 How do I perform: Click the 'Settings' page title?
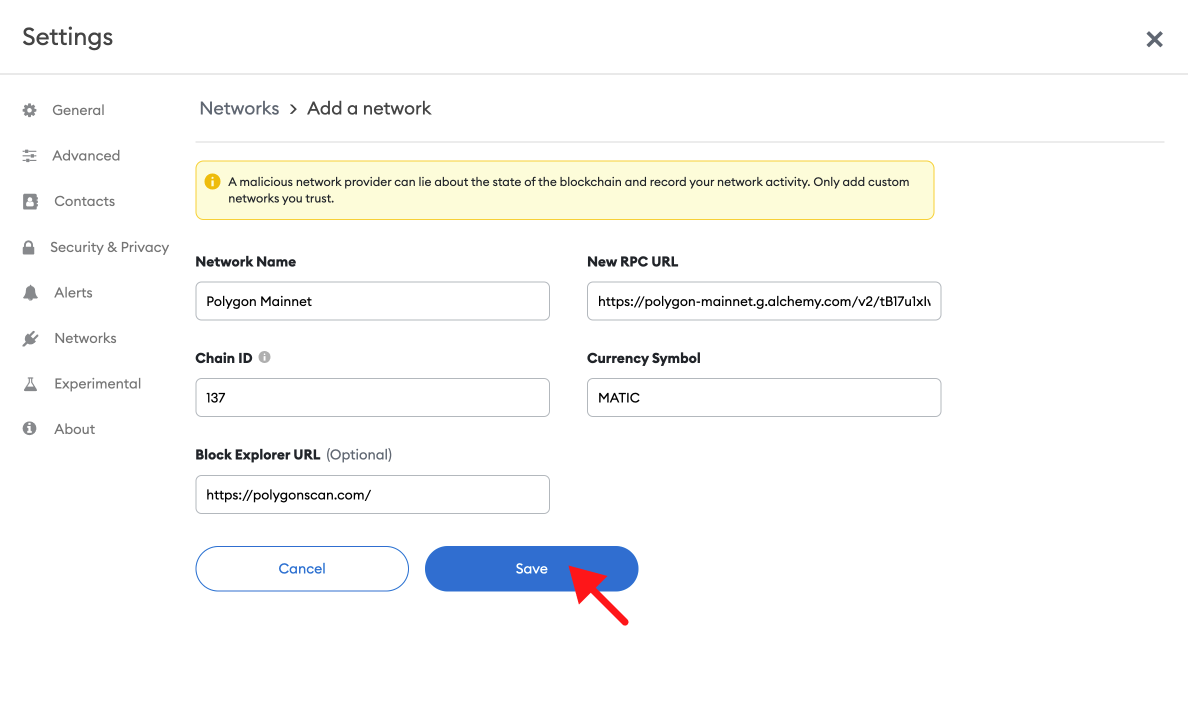67,37
